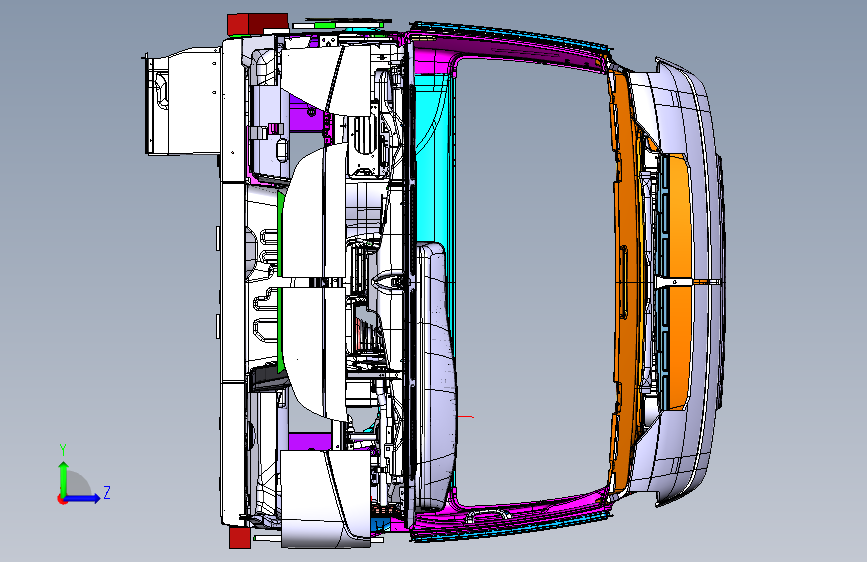Select the lavender outer bumper shell
This screenshot has width=867, height=562.
699,282
